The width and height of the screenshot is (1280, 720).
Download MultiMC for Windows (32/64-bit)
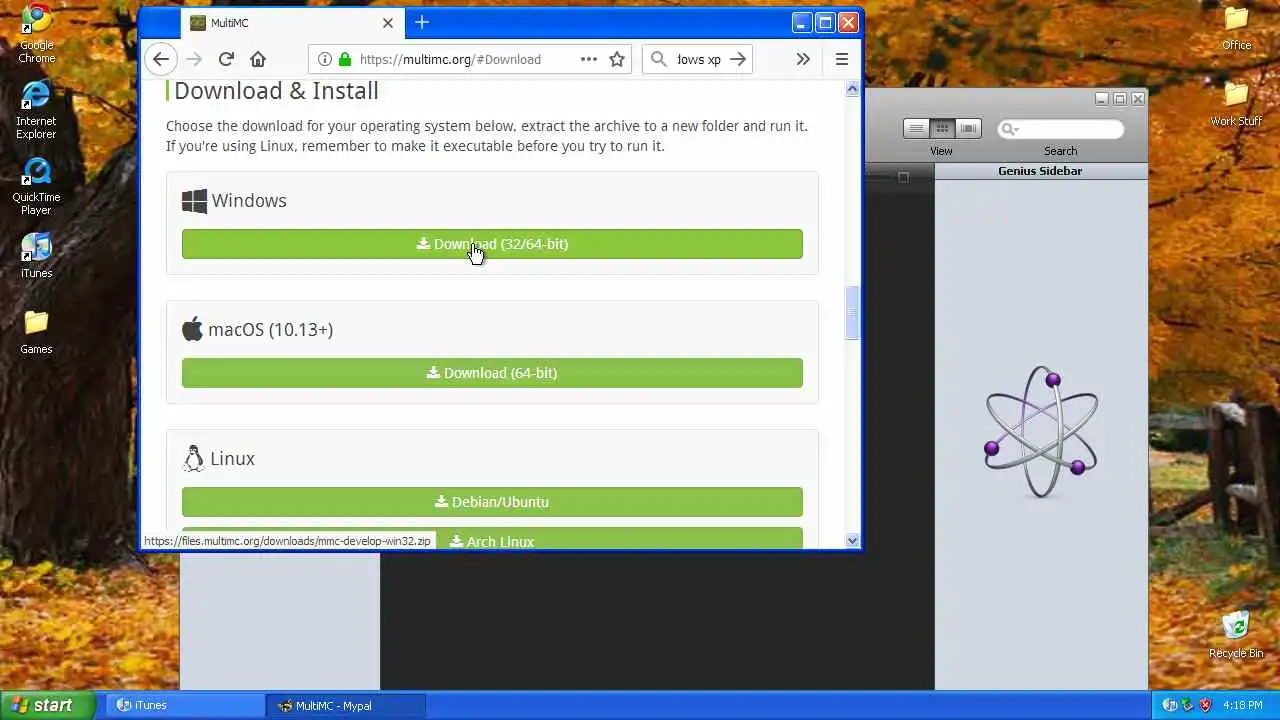coord(492,244)
